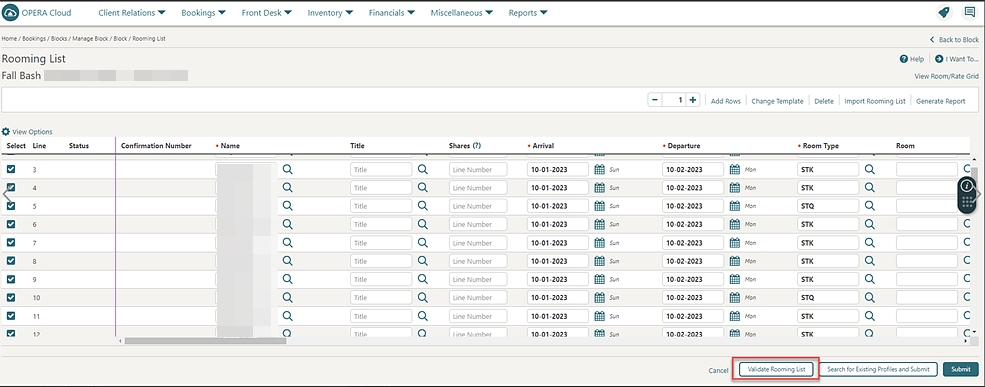This screenshot has height=387, width=985.
Task: Search room type icon on line 11
Action: tap(870, 315)
